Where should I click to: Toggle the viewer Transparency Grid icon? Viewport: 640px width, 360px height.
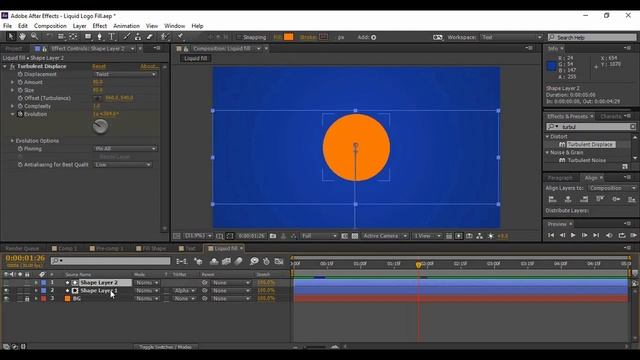click(x=355, y=236)
